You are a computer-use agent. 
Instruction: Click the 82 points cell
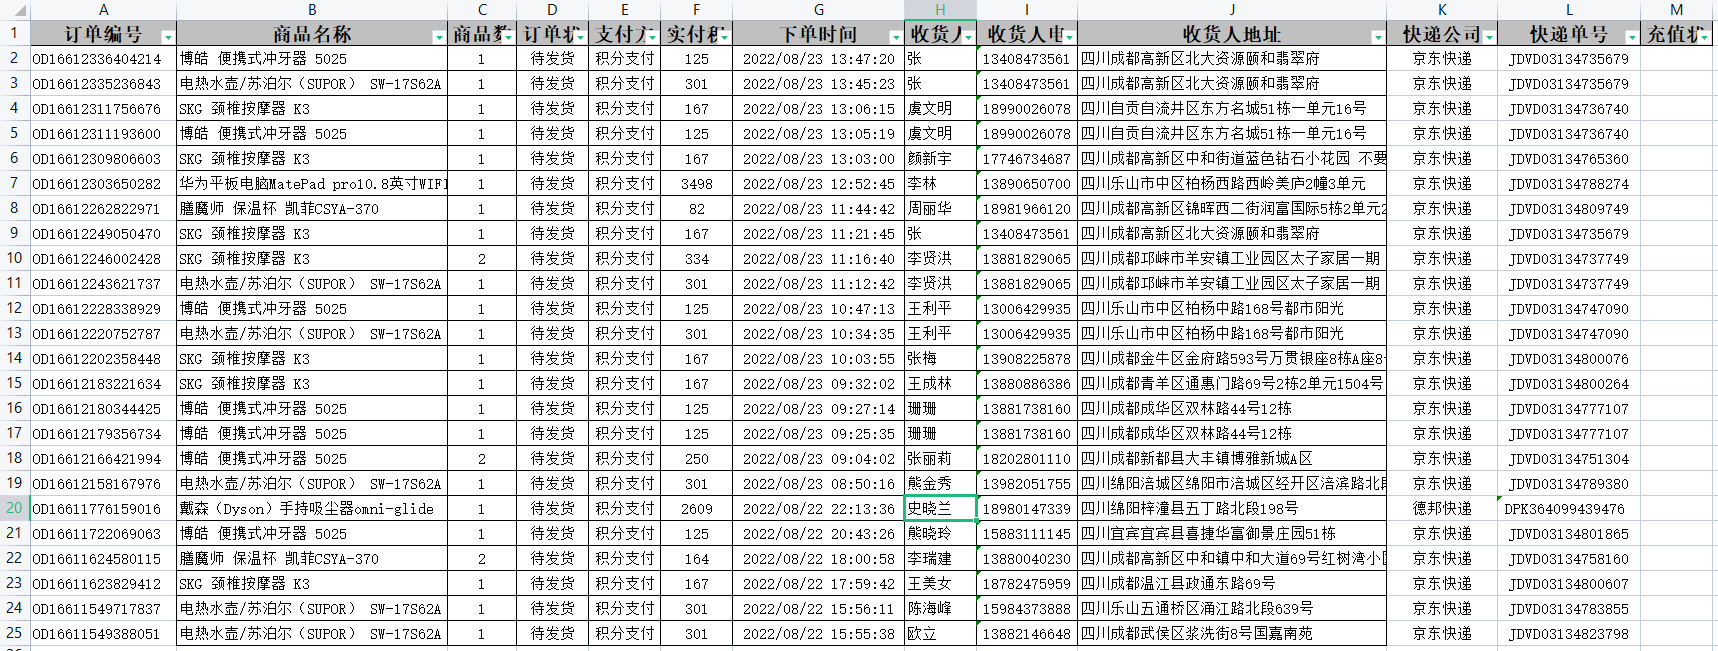click(x=696, y=209)
